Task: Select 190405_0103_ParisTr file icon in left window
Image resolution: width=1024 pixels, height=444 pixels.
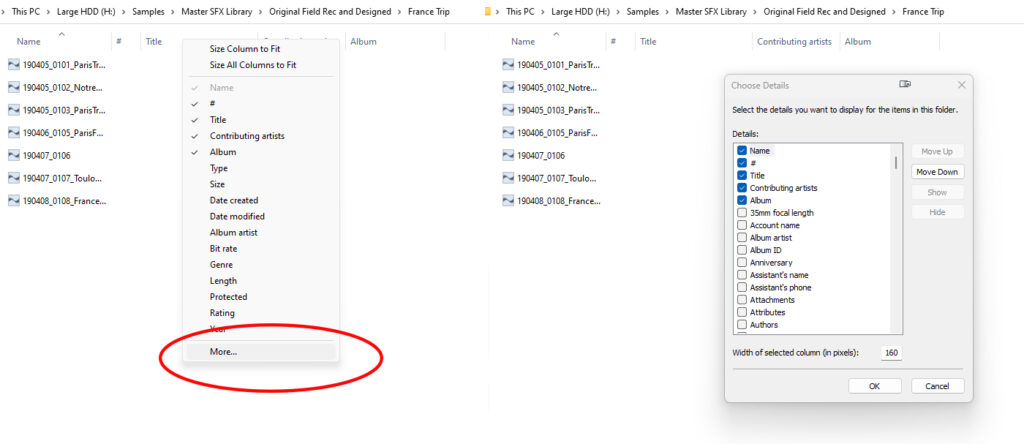Action: click(x=14, y=110)
